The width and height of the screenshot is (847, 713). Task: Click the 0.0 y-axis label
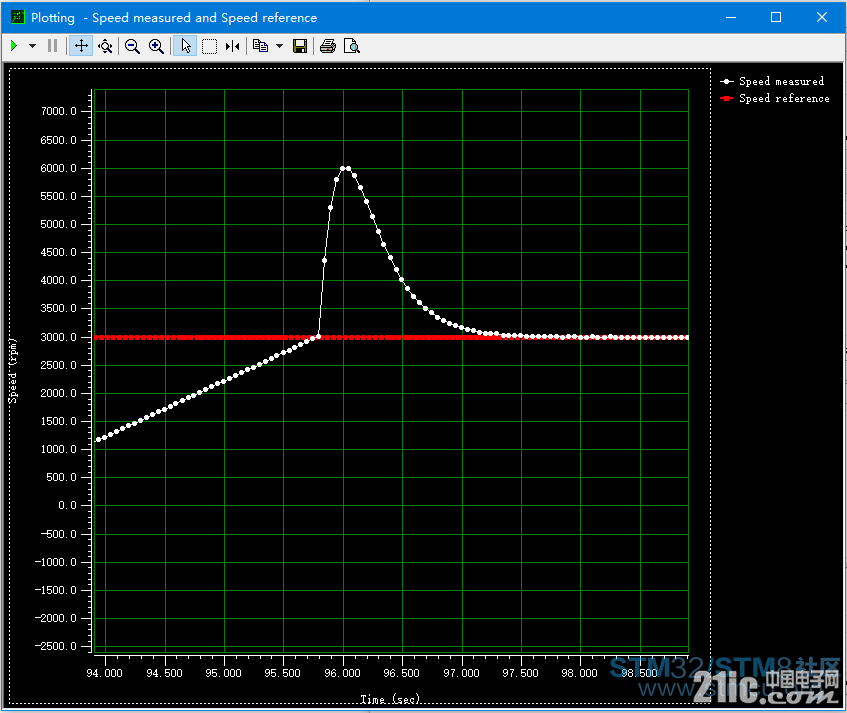(x=68, y=505)
